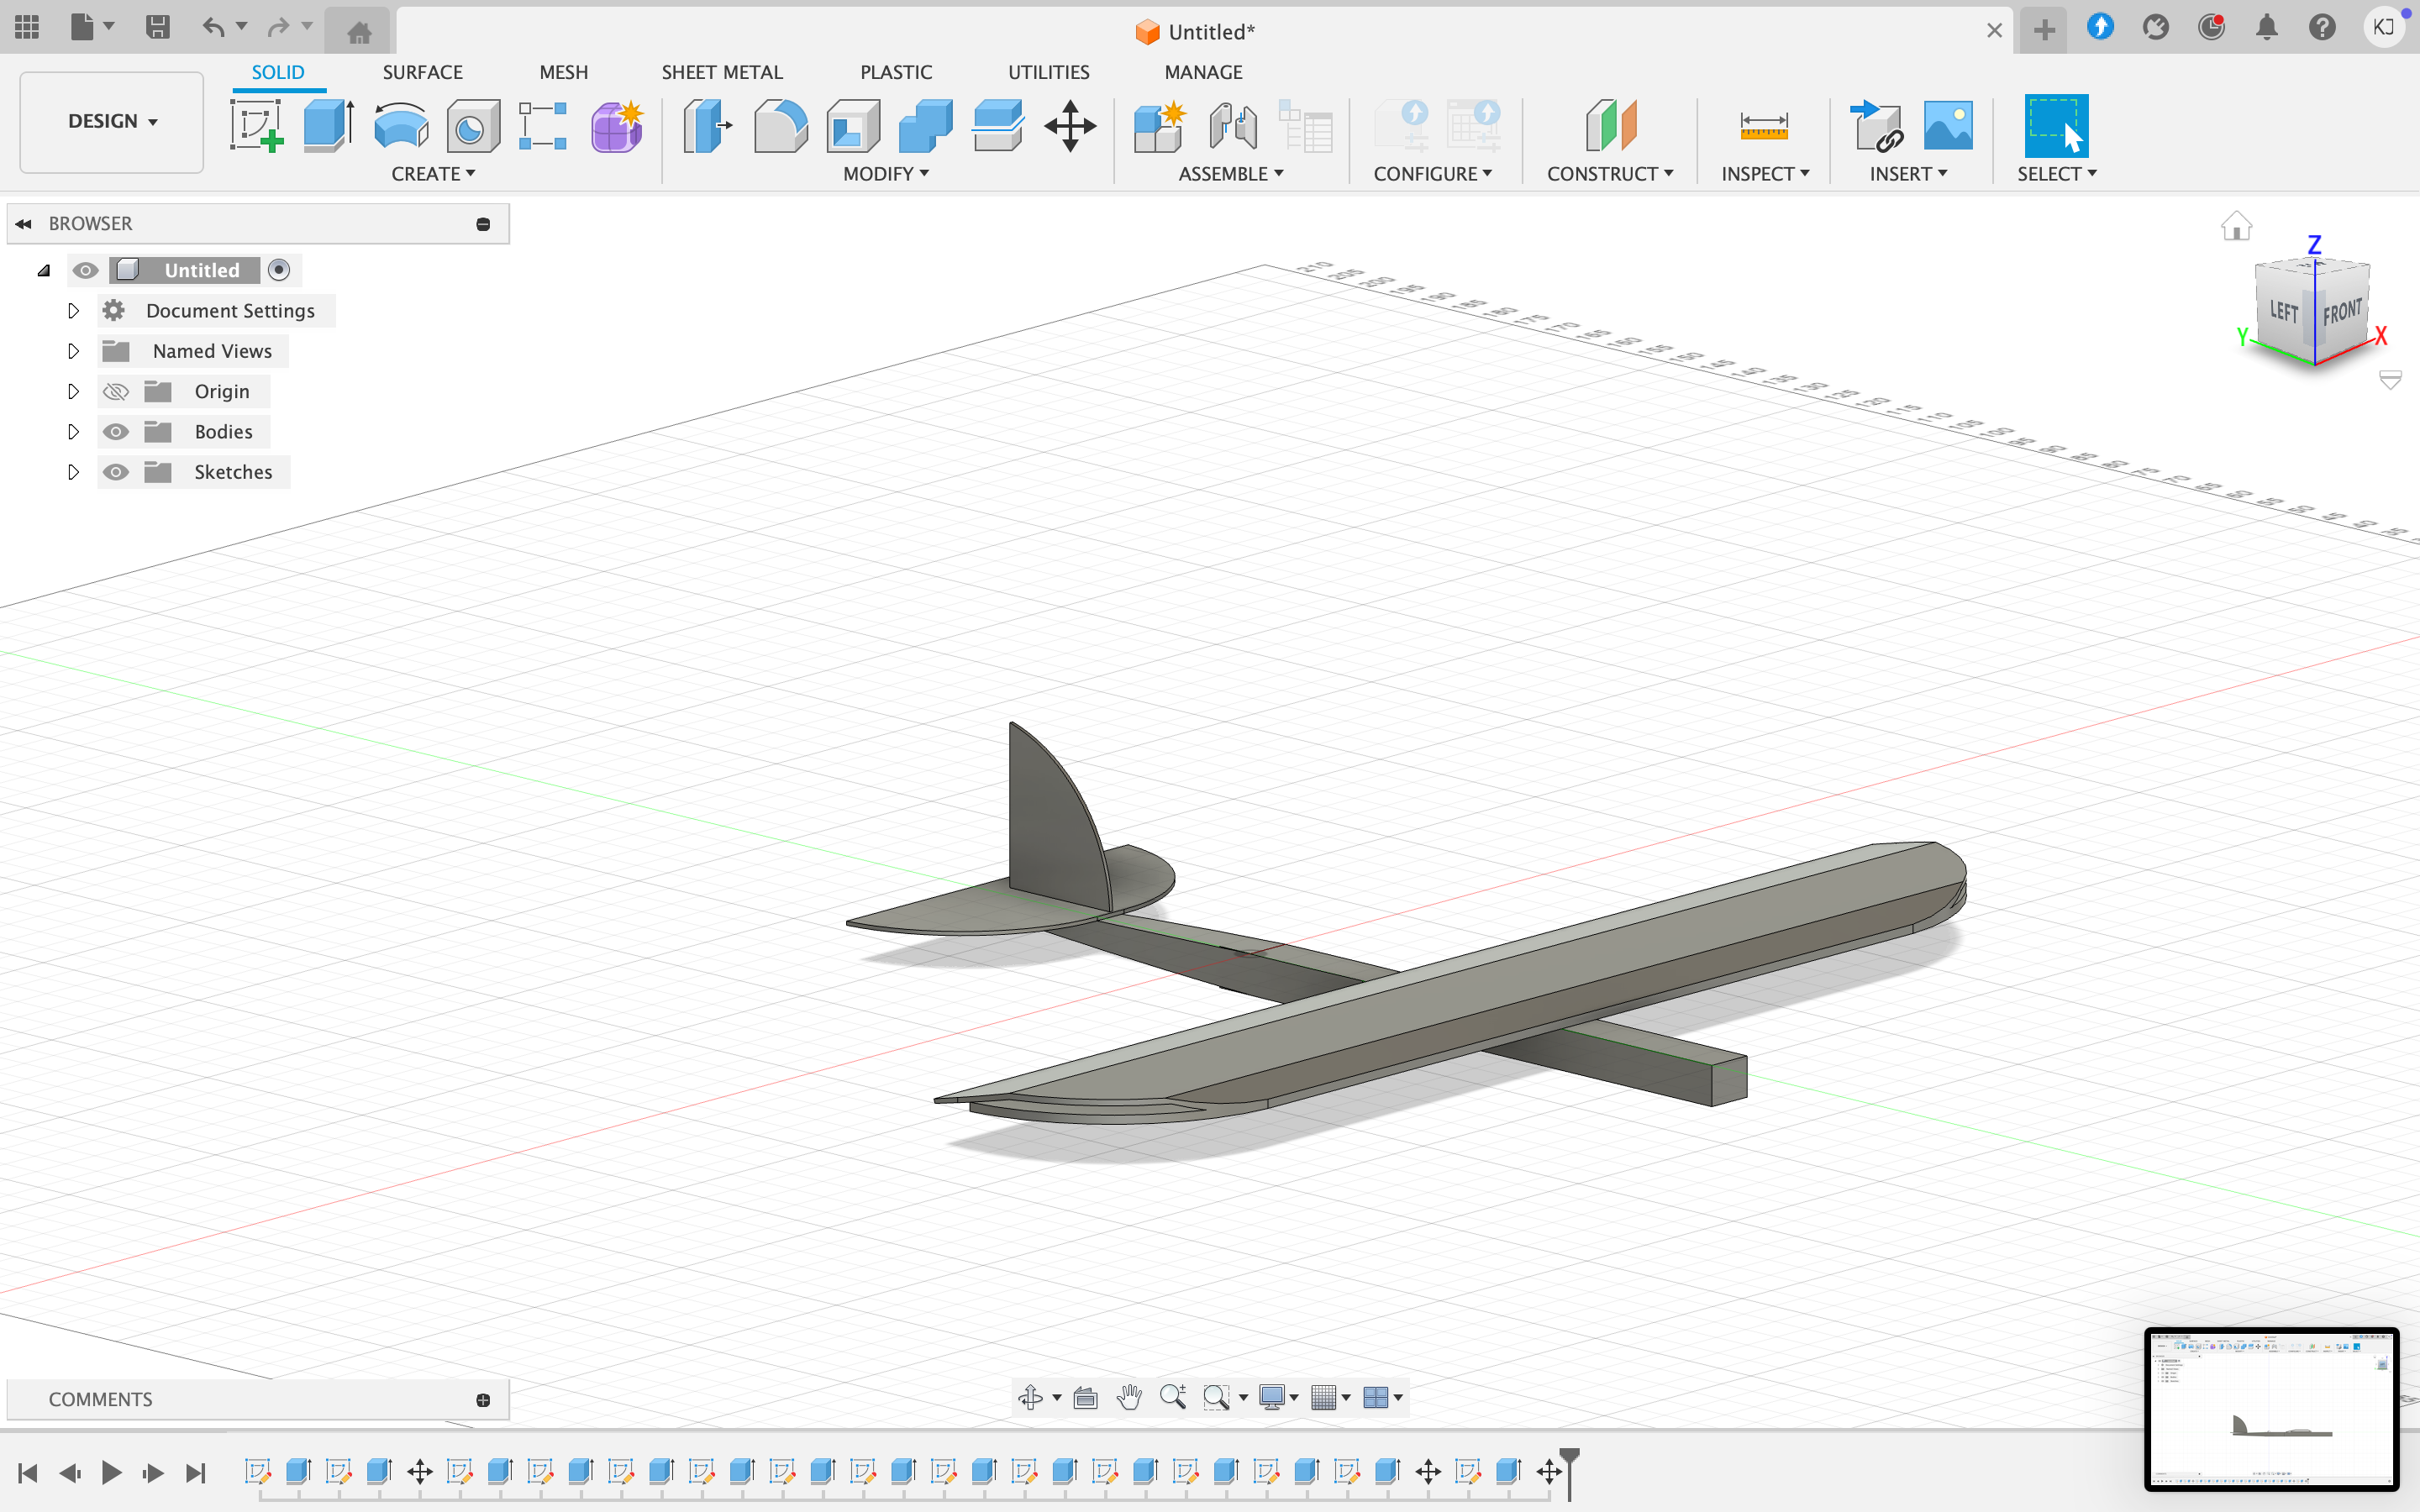
Task: Expand the Named Views node
Action: tap(73, 351)
